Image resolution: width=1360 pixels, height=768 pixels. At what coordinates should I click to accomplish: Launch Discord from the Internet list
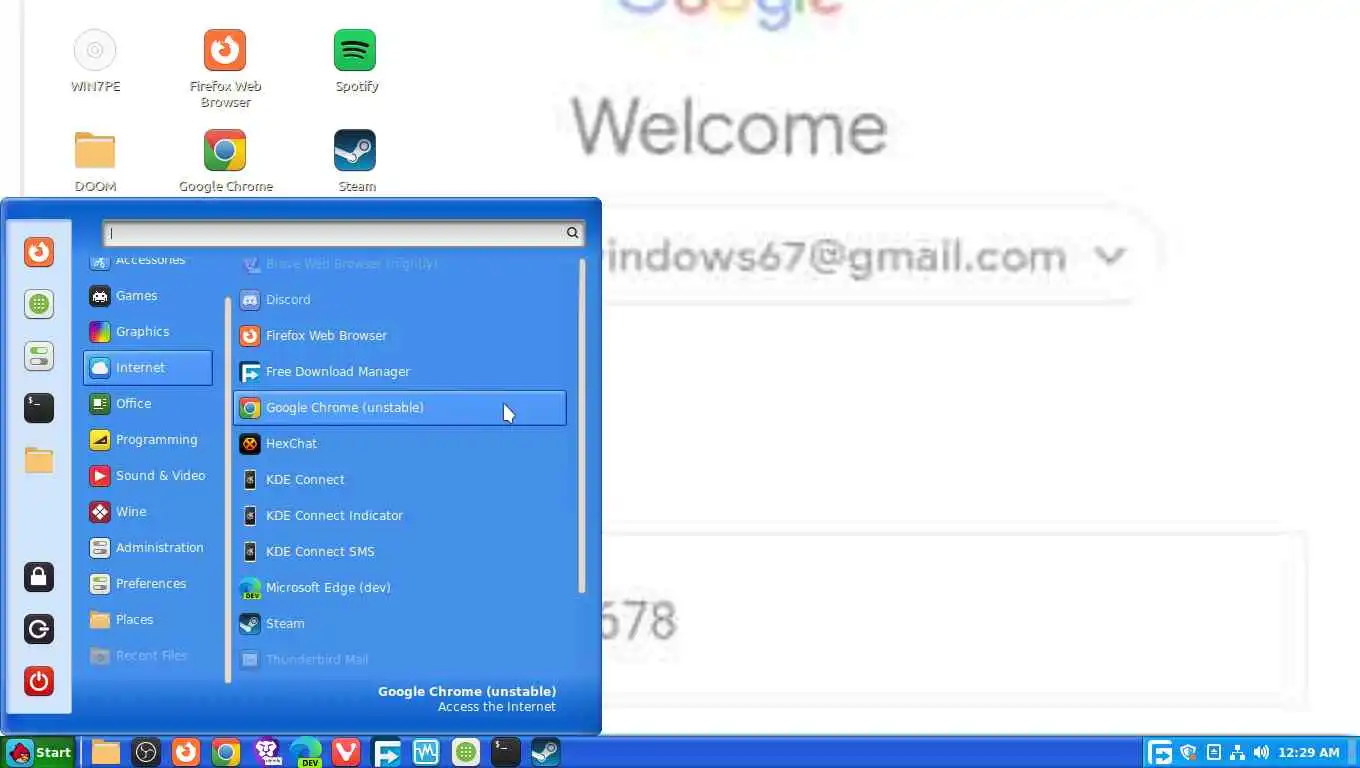[x=400, y=300]
